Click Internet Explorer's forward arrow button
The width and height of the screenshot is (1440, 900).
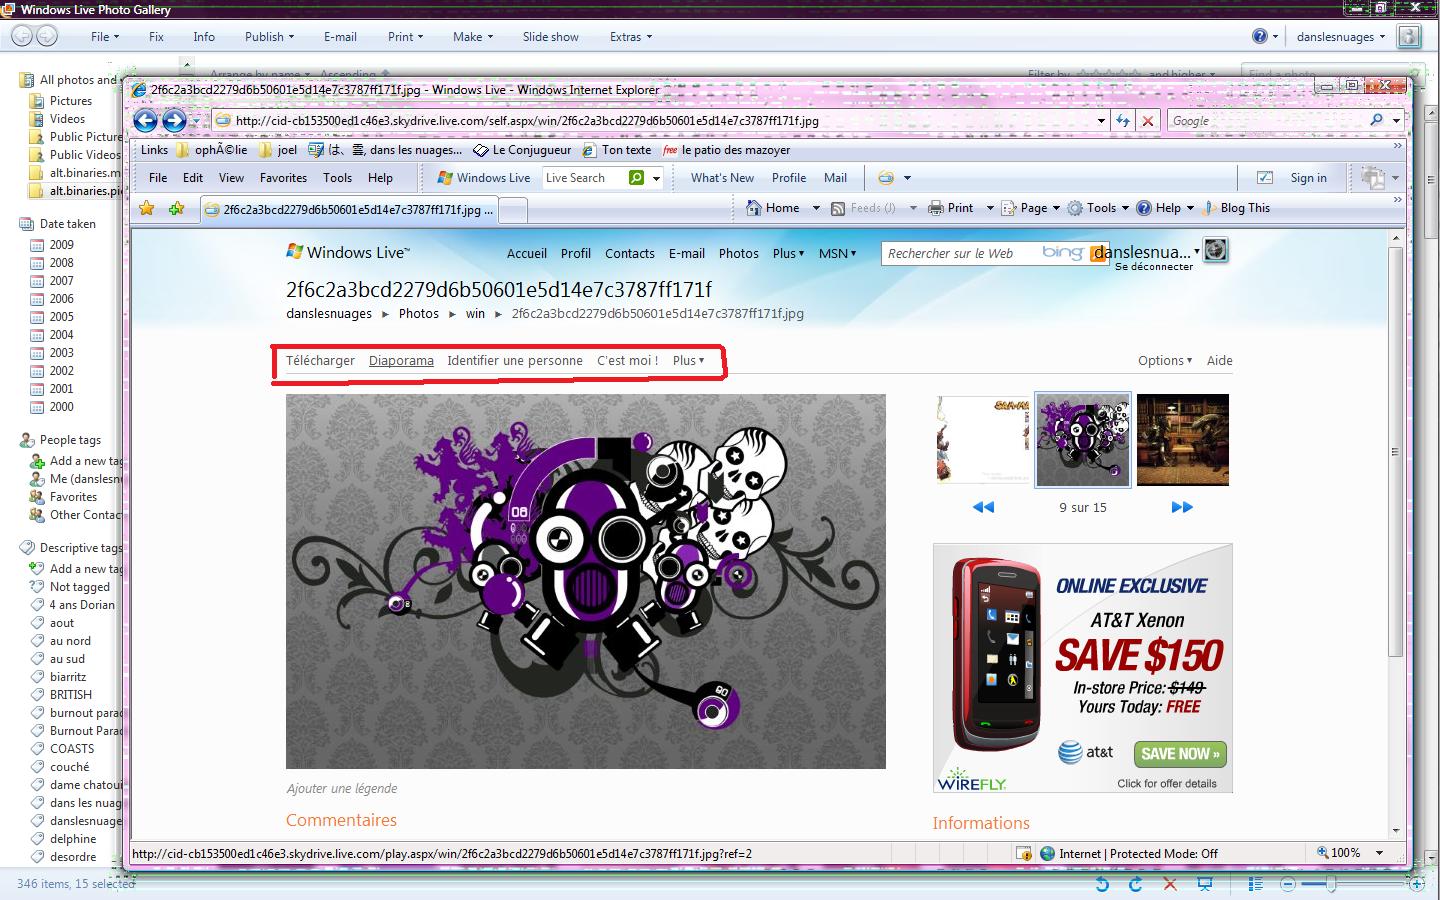tap(174, 121)
